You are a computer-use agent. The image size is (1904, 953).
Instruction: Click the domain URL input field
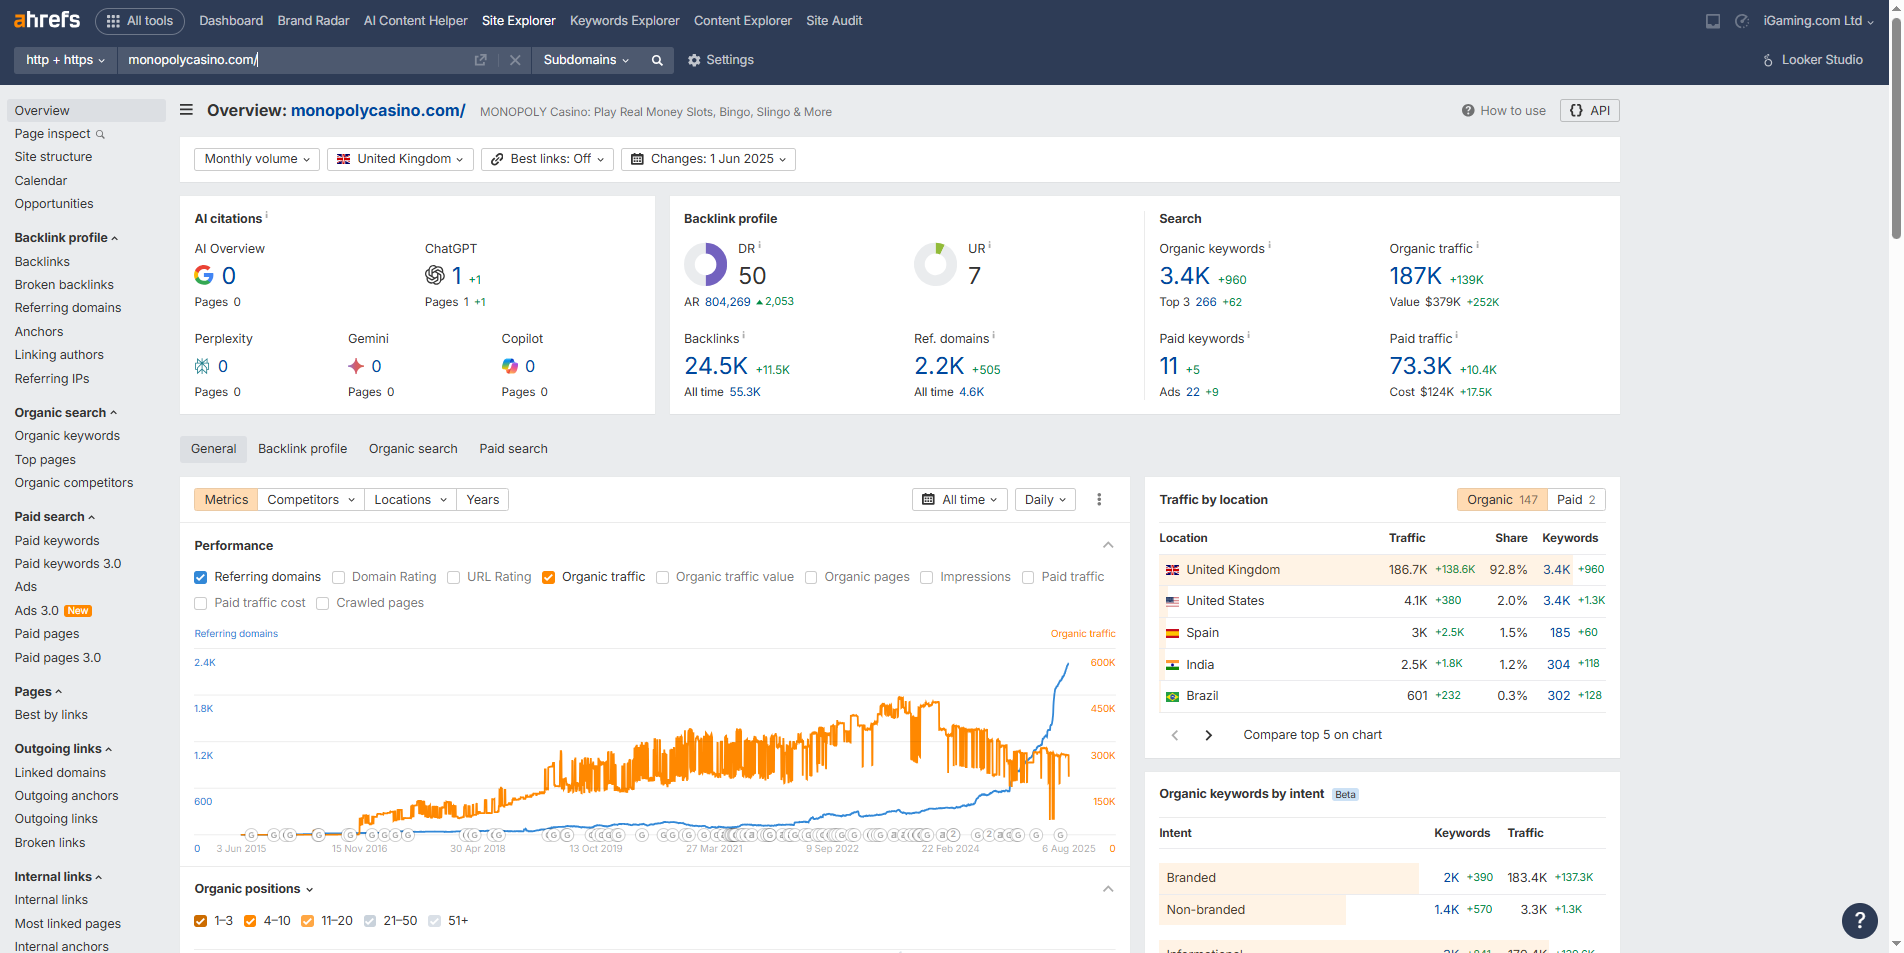295,60
